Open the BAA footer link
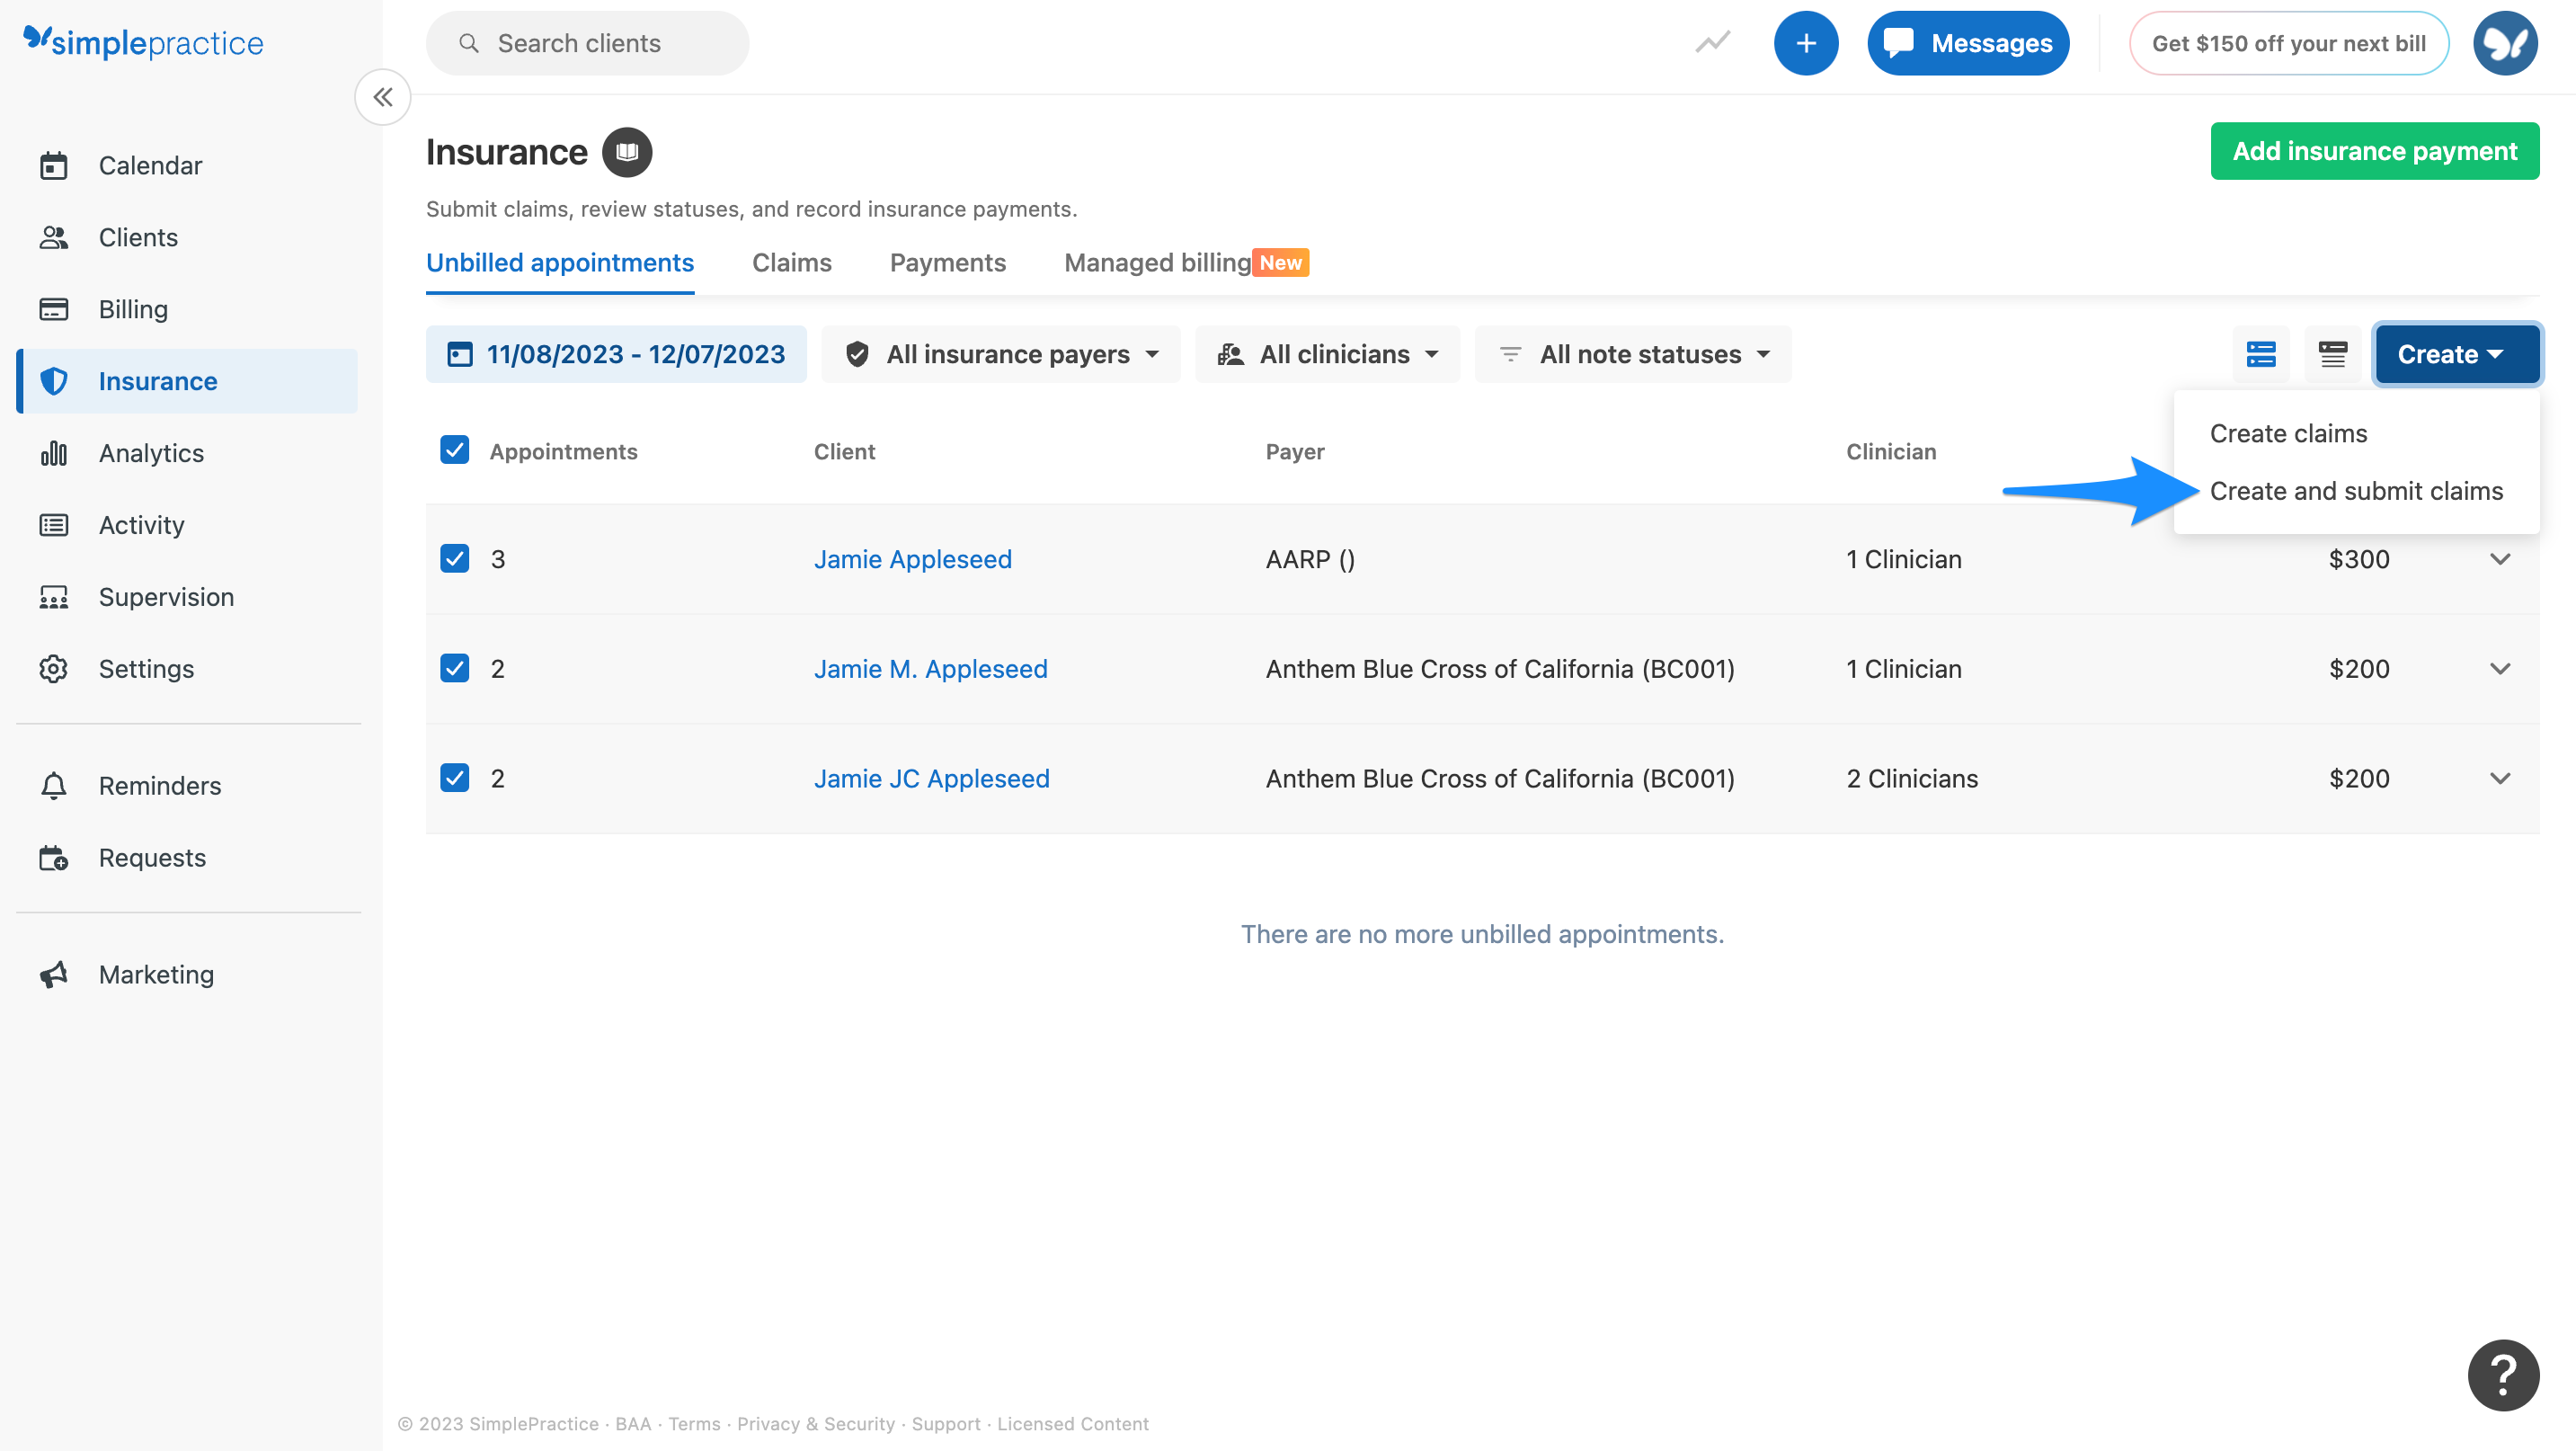2576x1451 pixels. click(632, 1423)
